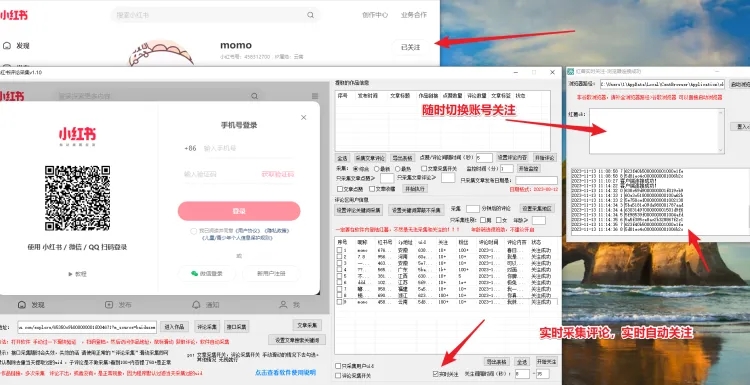
Task: Click the 点赞/评论间隔时间 seconds field
Action: click(x=484, y=158)
